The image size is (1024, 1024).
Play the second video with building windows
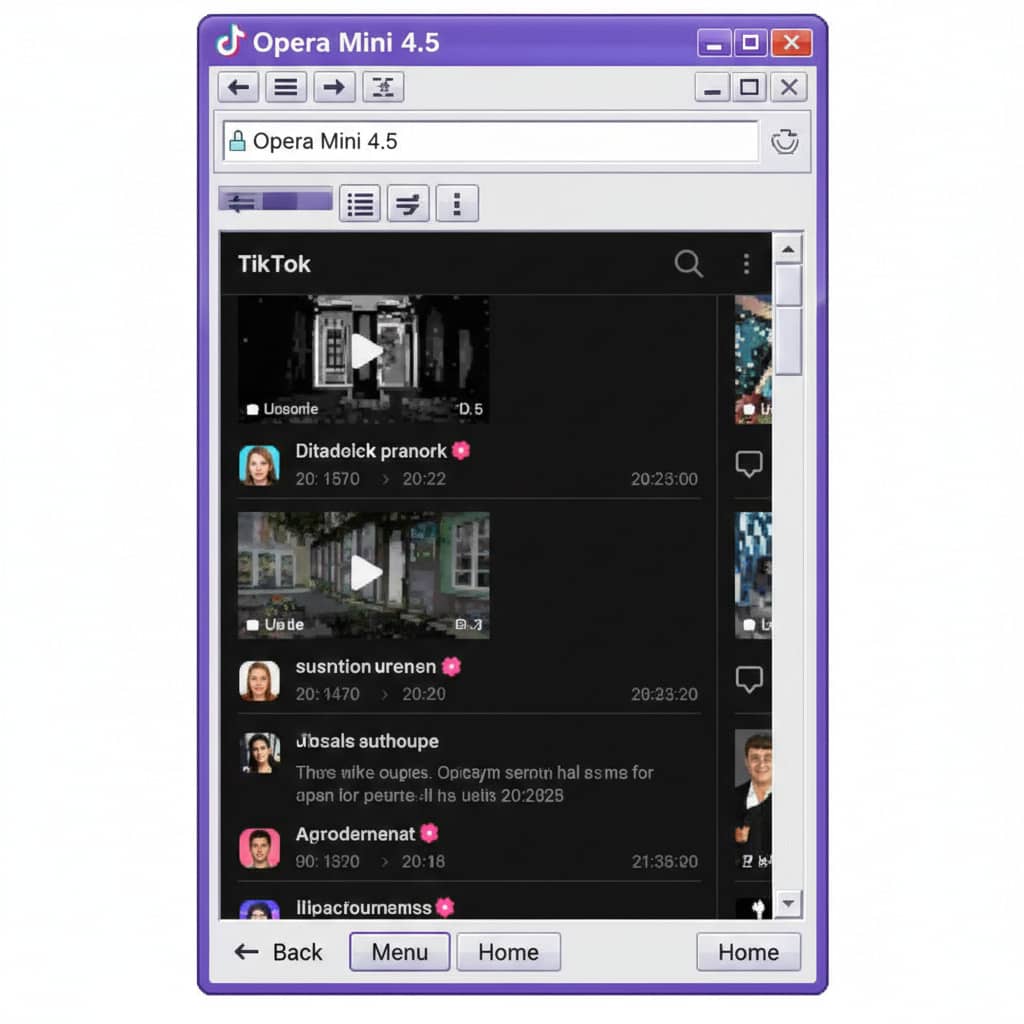click(x=365, y=572)
